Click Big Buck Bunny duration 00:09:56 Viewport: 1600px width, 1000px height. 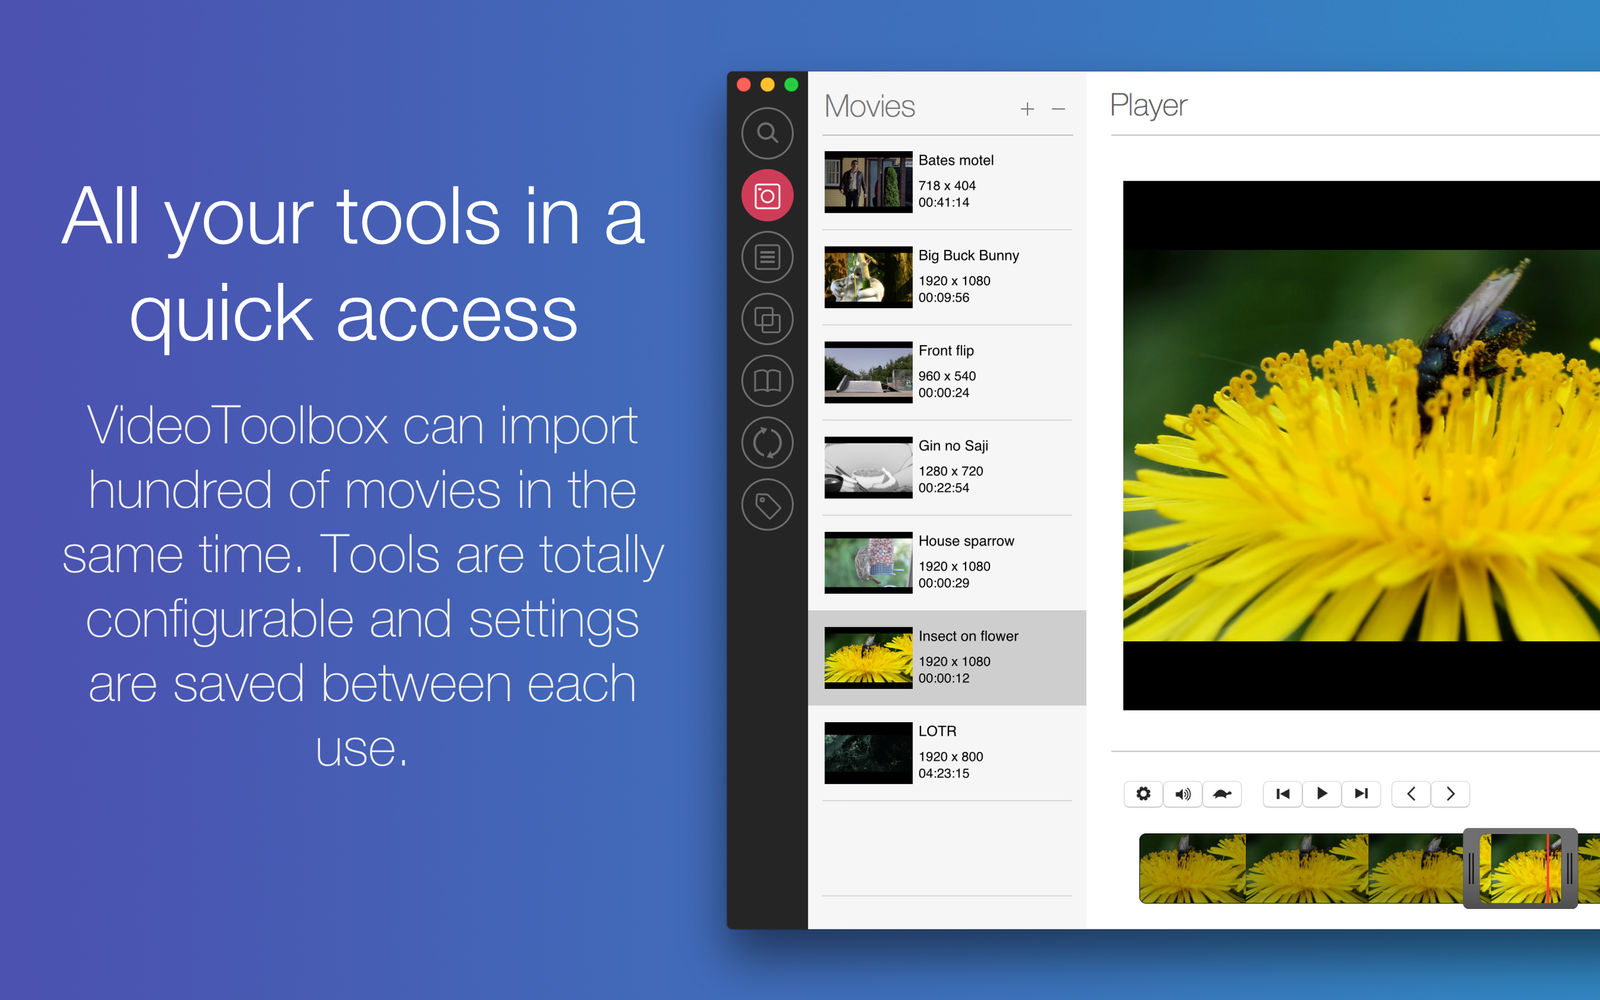943,297
